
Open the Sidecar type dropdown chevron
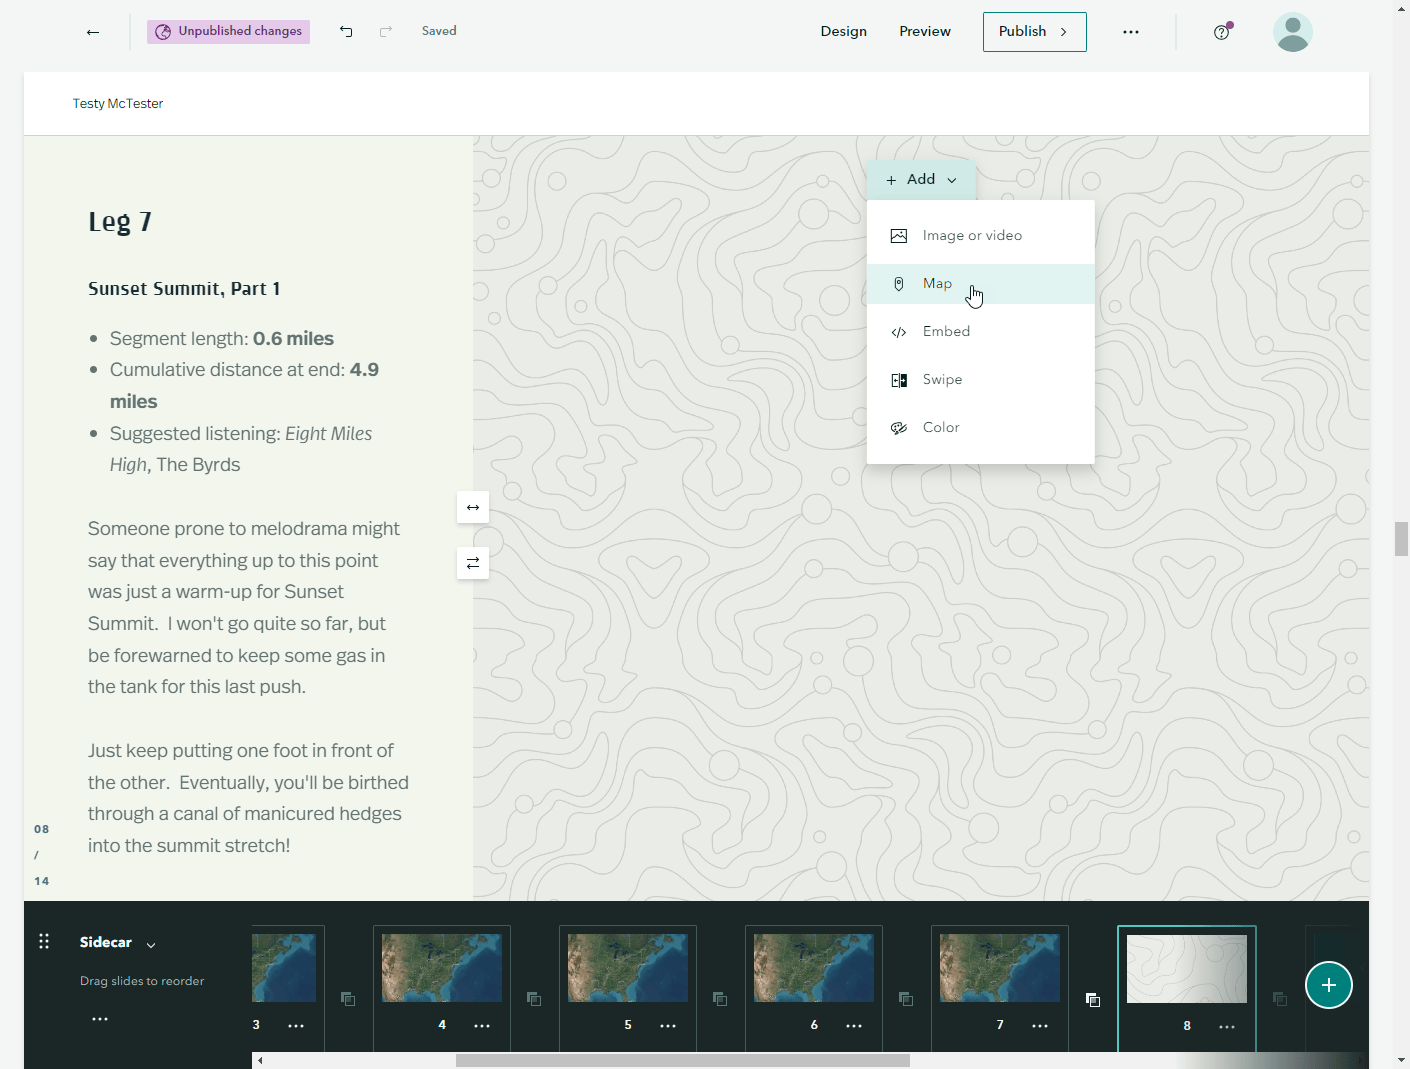[150, 943]
